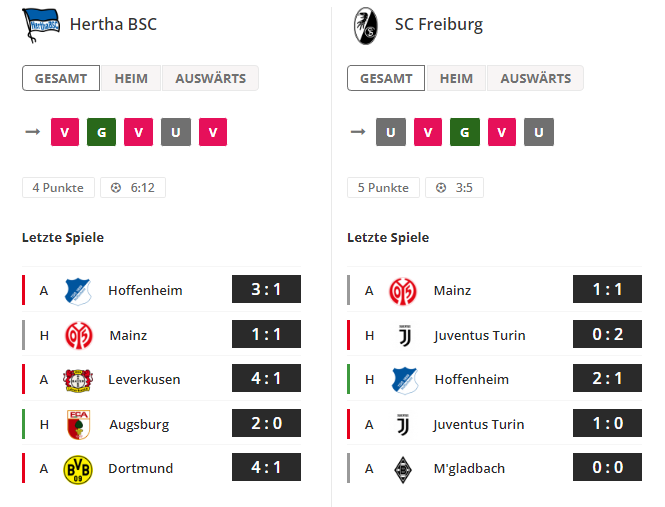665x507 pixels.
Task: Click the Leverkusen club crest
Action: (x=78, y=380)
